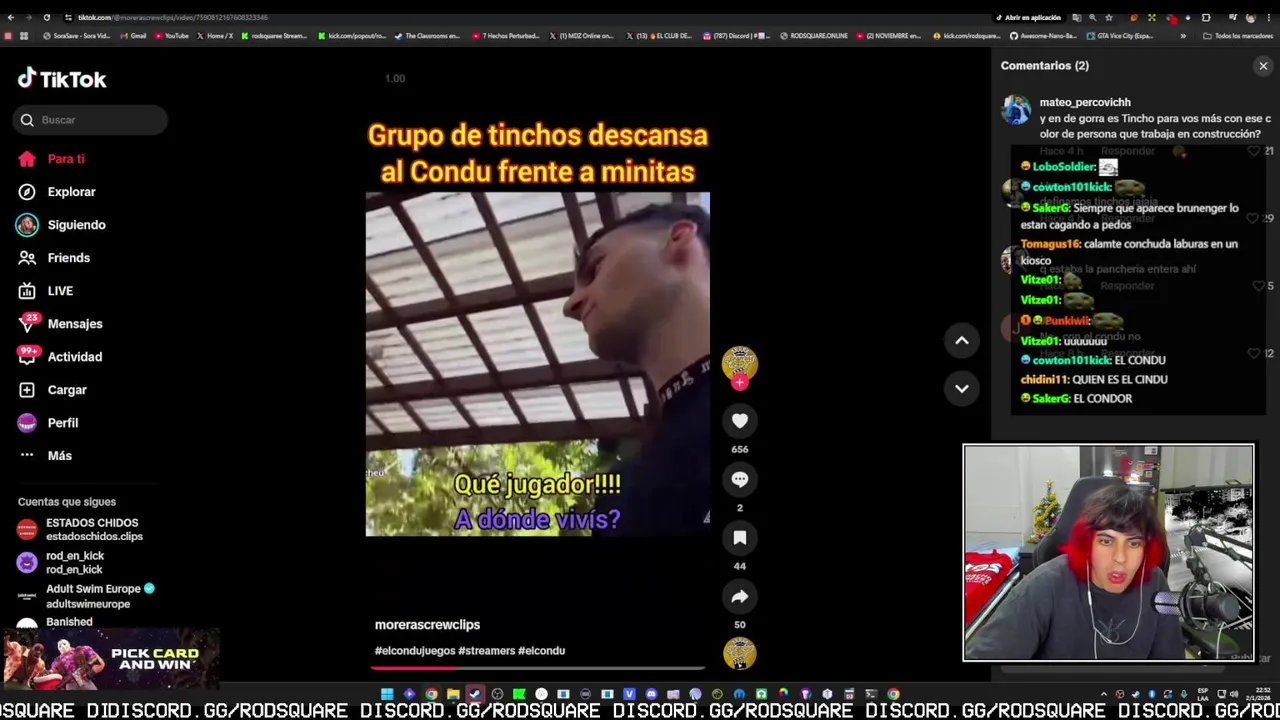Click the #streamers hashtag
This screenshot has width=1280, height=720.
coord(486,651)
